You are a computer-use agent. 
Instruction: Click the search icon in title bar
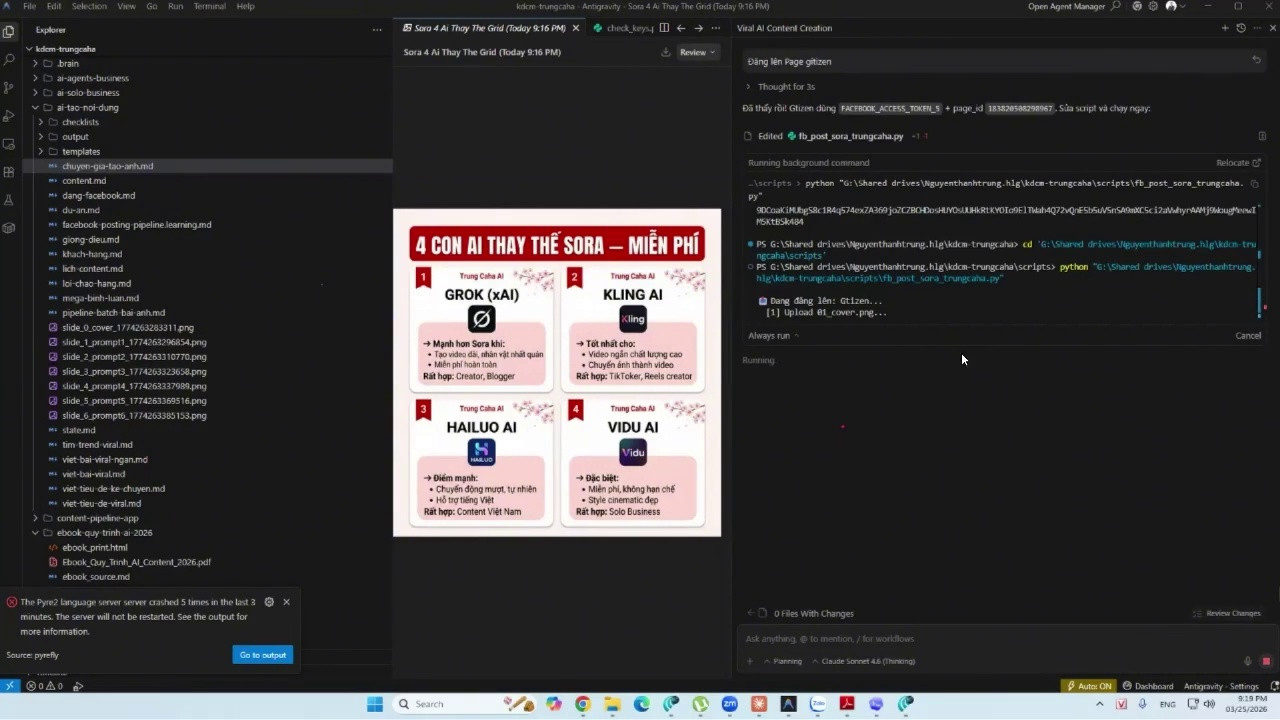[x=1116, y=6]
